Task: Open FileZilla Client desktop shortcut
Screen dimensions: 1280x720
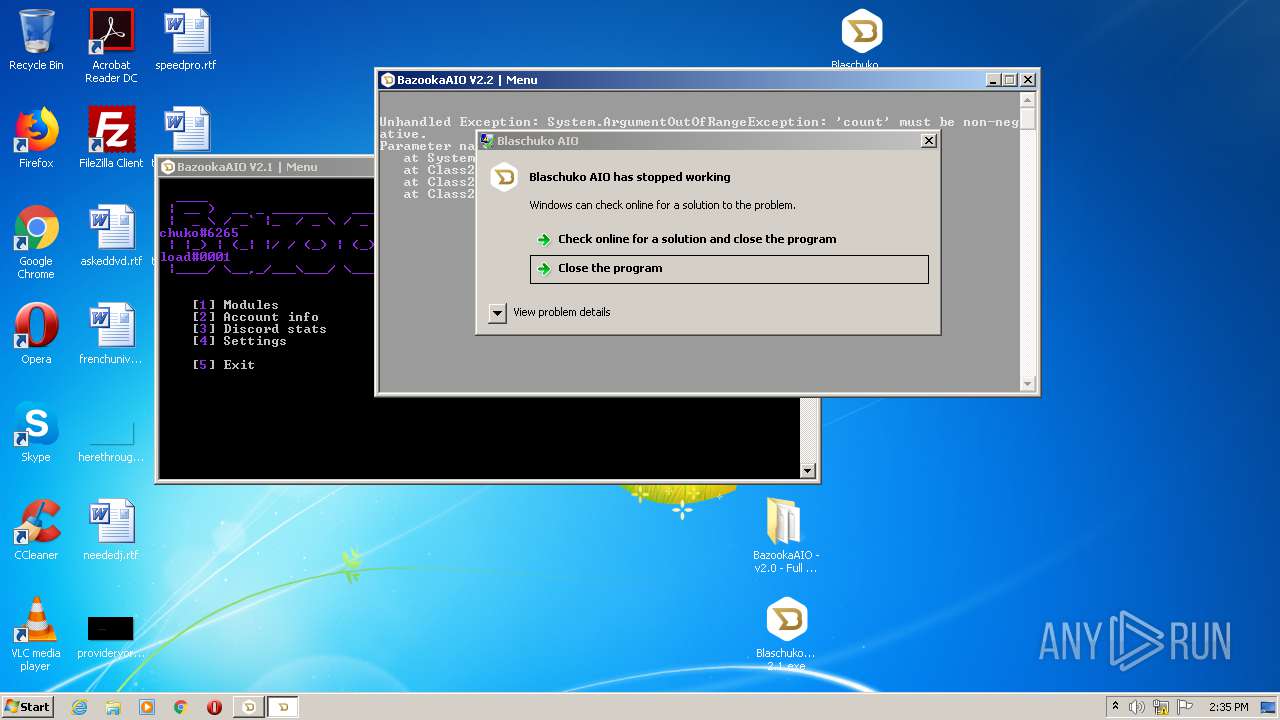Action: (x=111, y=138)
